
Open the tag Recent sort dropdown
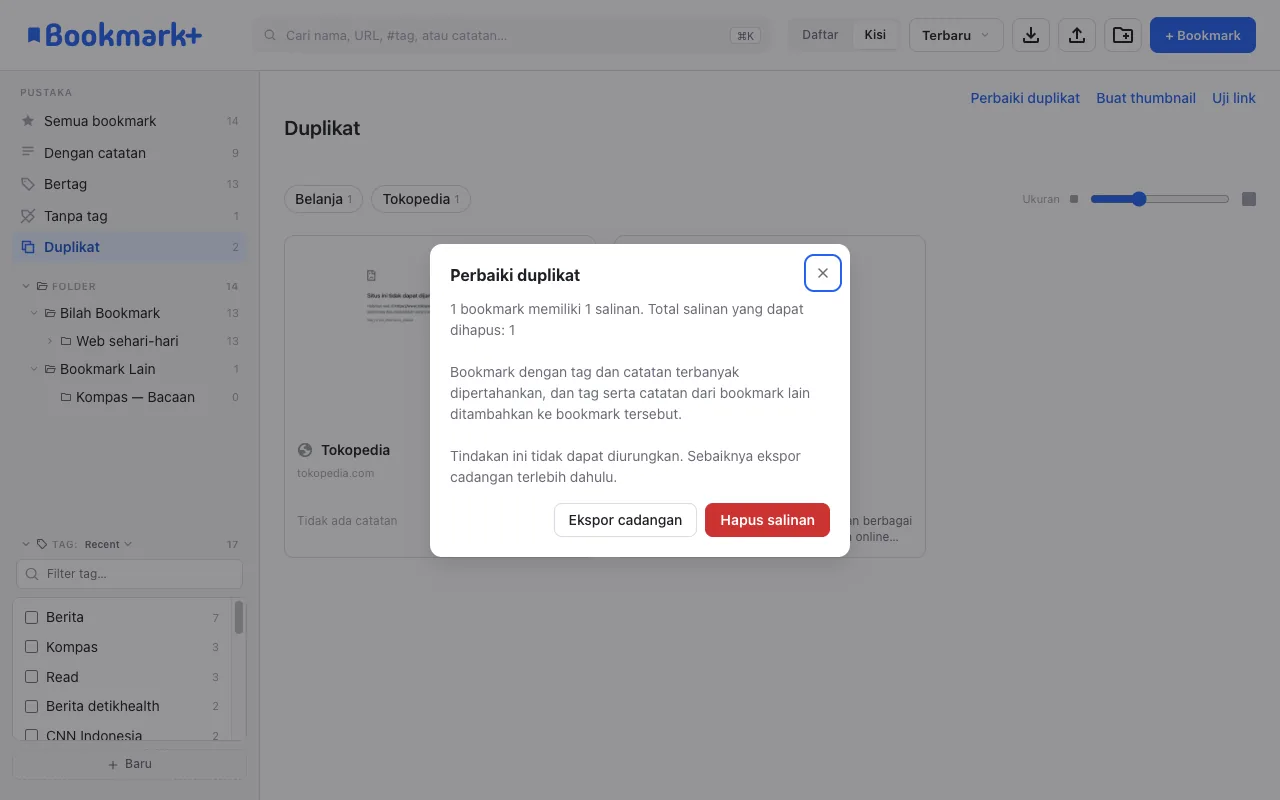click(x=108, y=544)
